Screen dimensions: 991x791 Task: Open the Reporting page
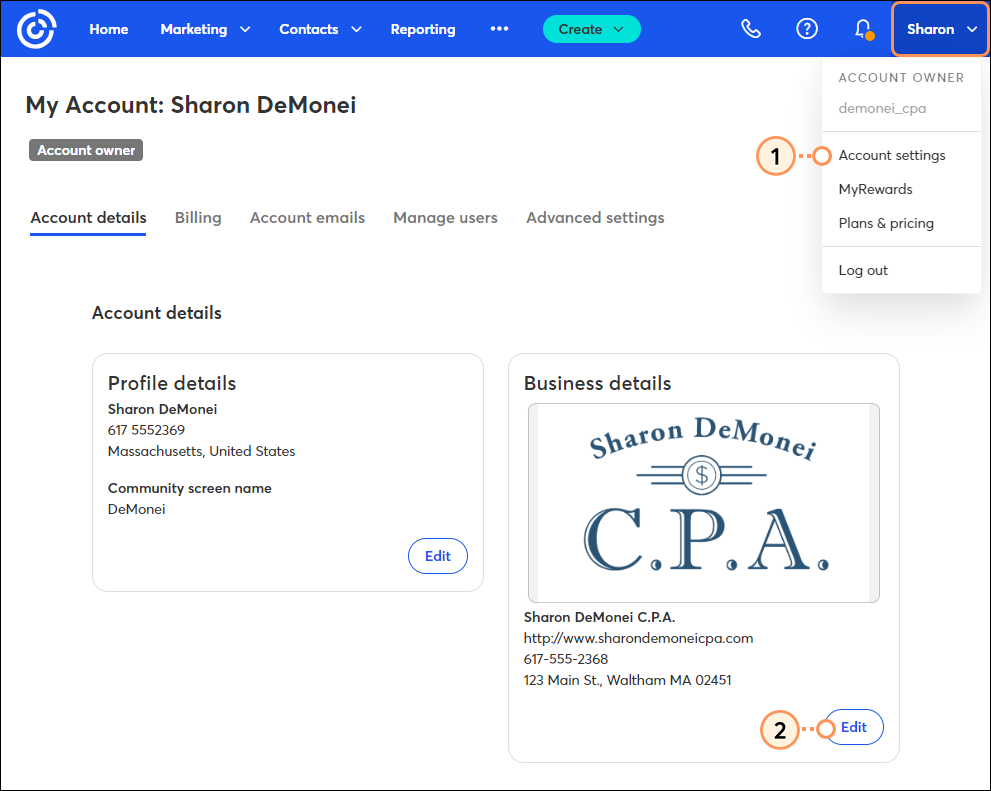click(423, 29)
